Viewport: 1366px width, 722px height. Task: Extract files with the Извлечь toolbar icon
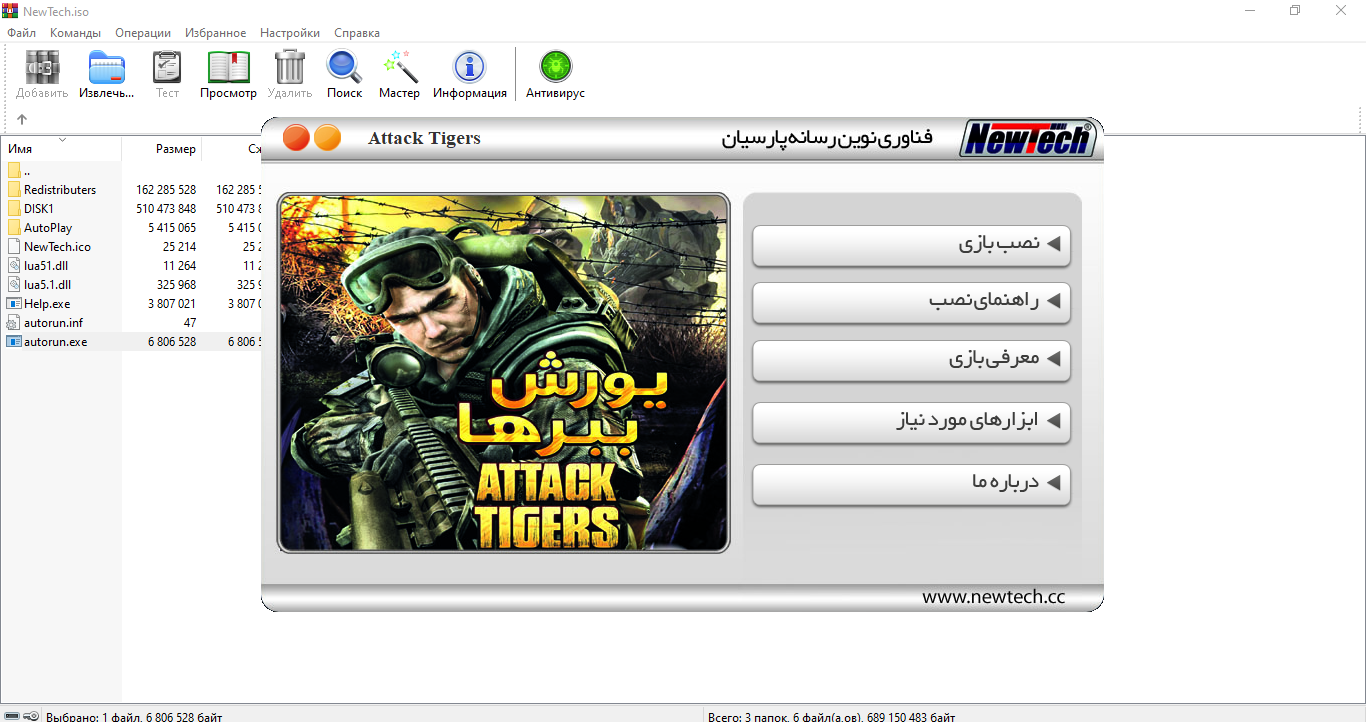(107, 68)
